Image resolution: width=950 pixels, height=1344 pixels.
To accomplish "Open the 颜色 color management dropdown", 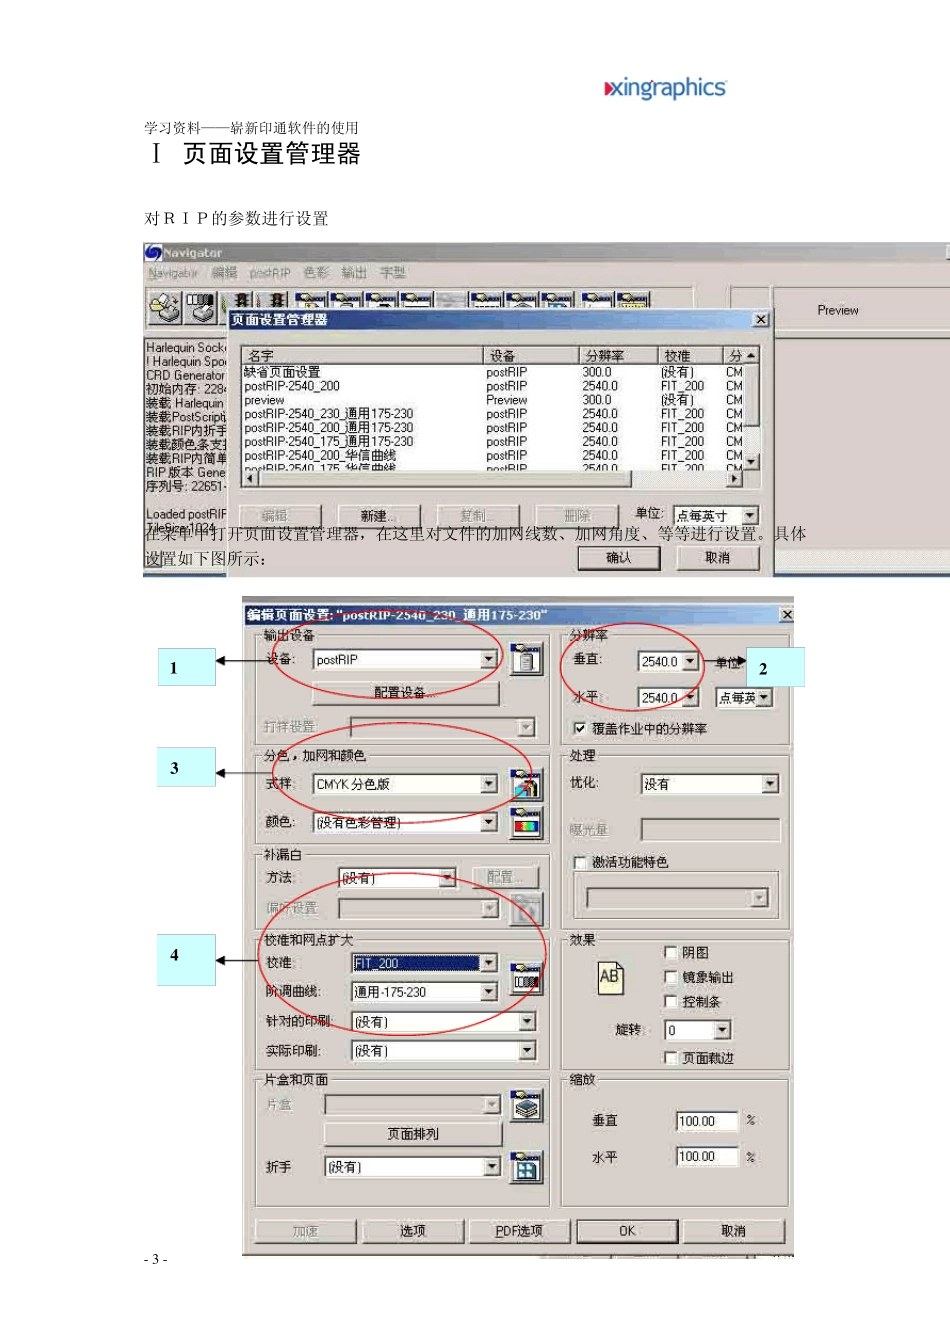I will coord(488,822).
